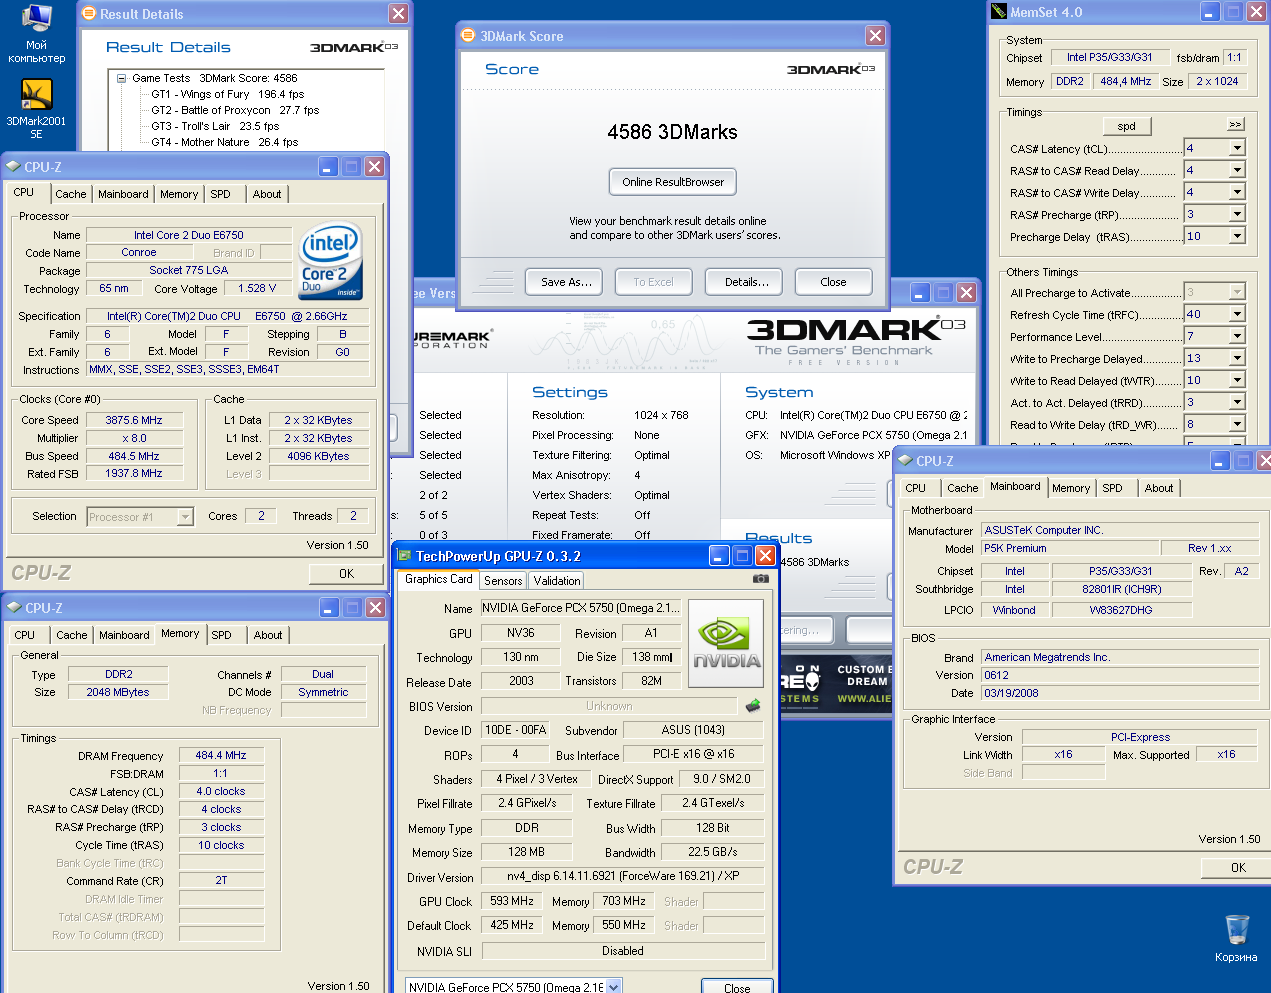Screen dimensions: 1271x993
Task: Expand MemSet timings with the >> button
Action: pos(1236,125)
